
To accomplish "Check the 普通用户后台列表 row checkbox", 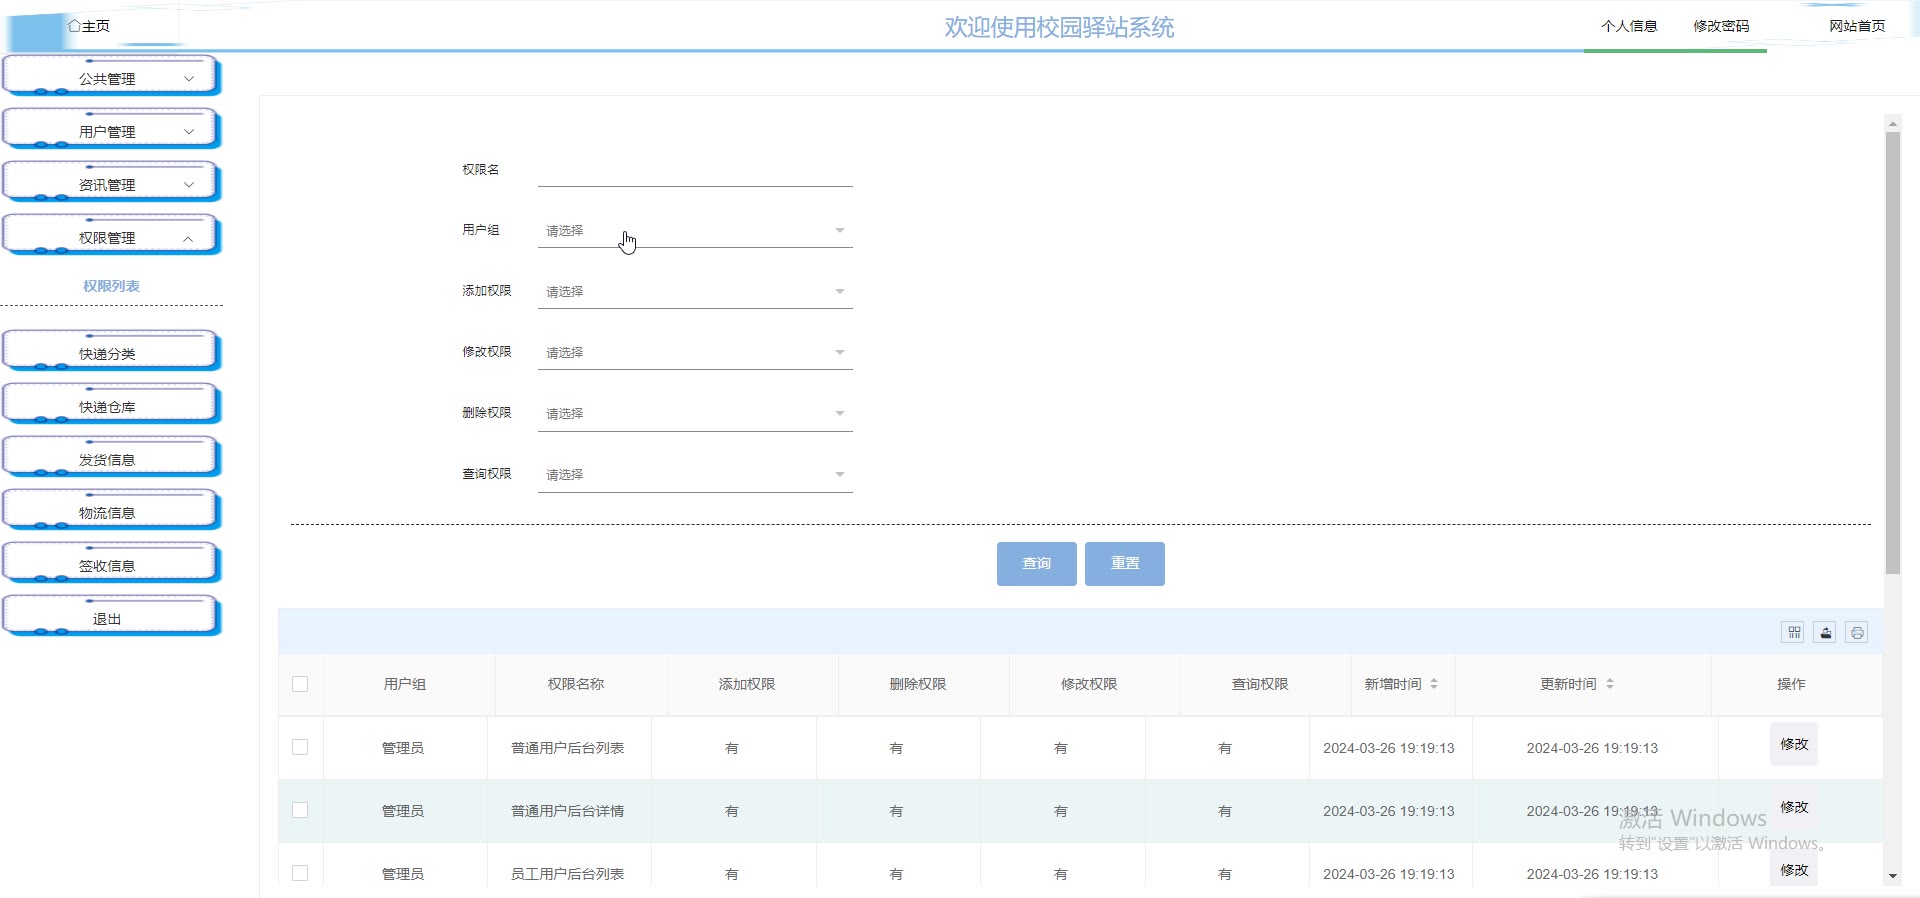I will pos(300,747).
